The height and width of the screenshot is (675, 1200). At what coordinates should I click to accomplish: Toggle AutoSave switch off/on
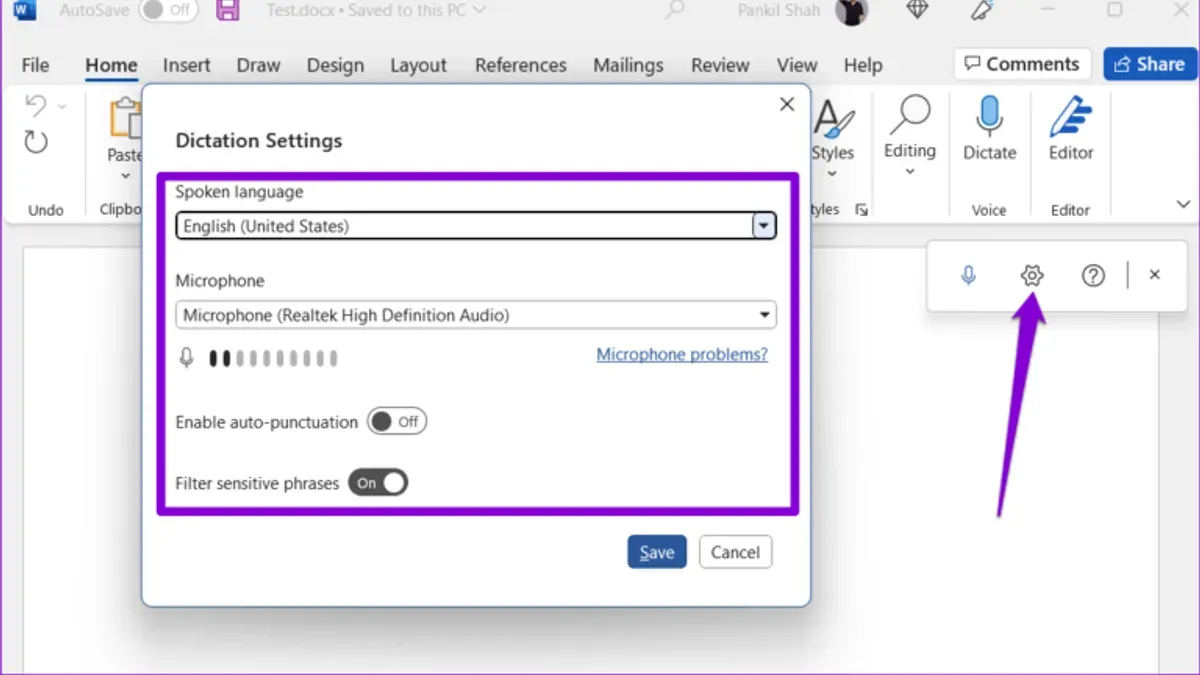tap(167, 11)
